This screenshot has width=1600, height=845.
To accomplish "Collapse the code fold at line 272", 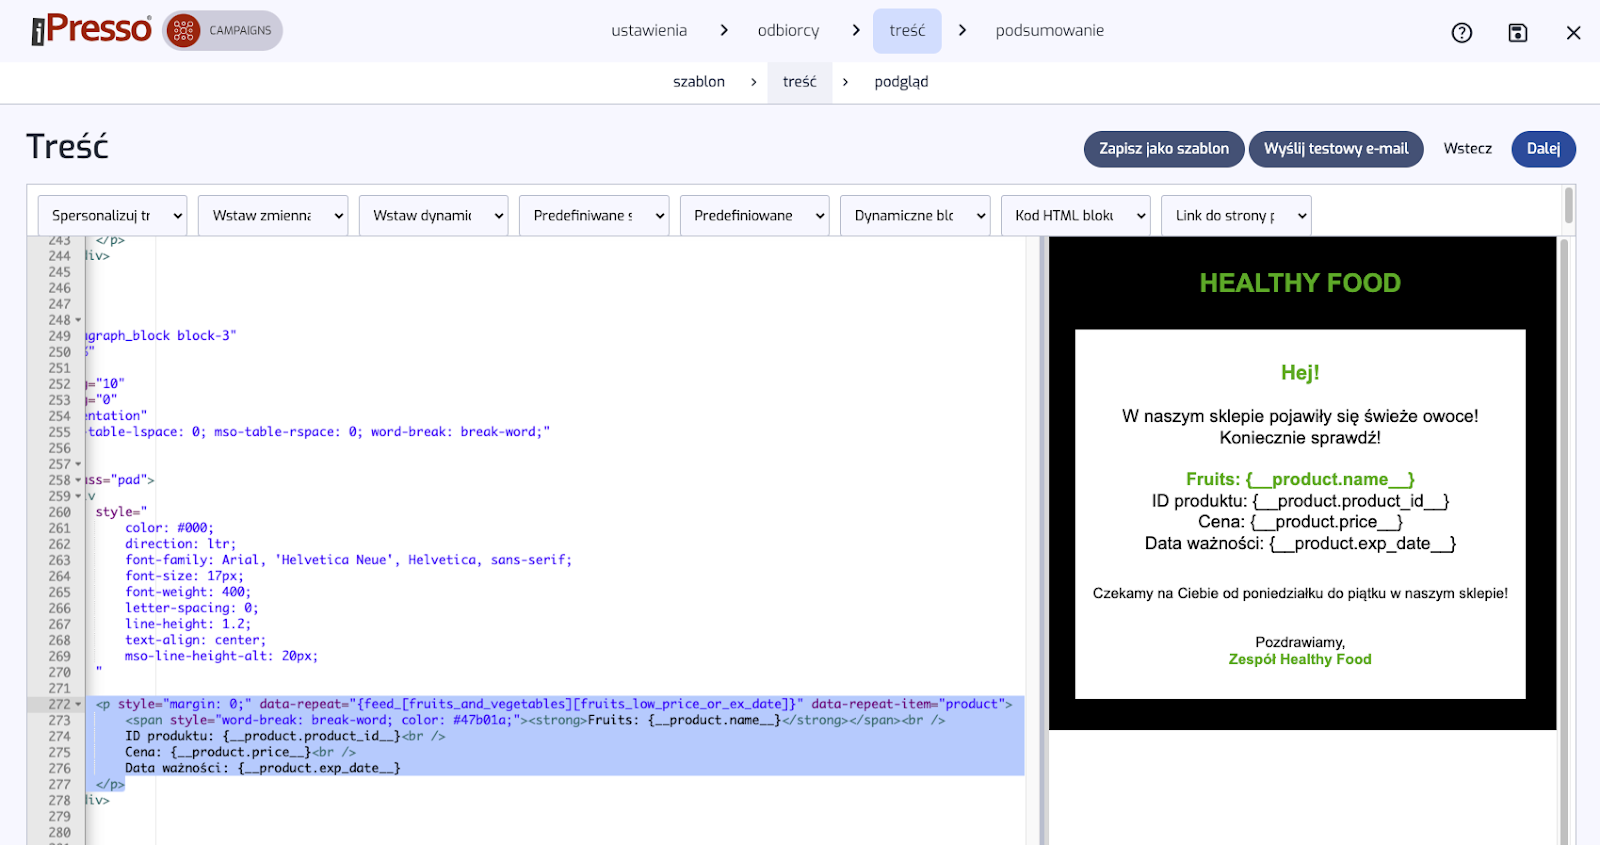I will [78, 704].
